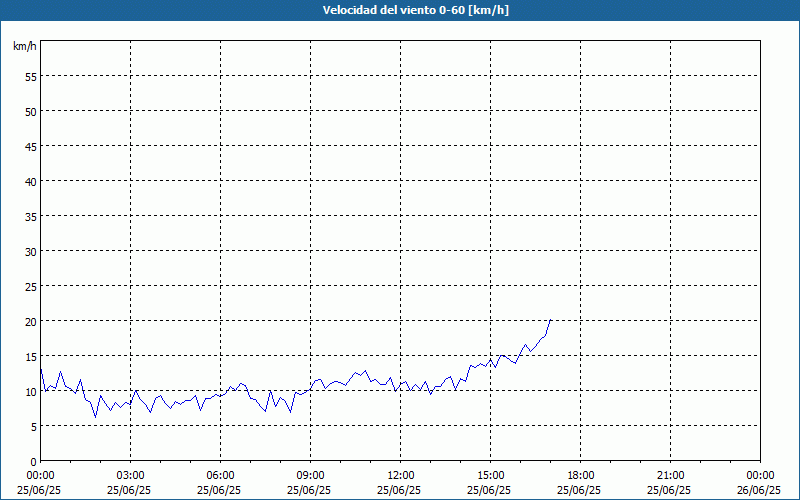Click the 26/06/25 date label
The image size is (800, 500).
tap(759, 490)
